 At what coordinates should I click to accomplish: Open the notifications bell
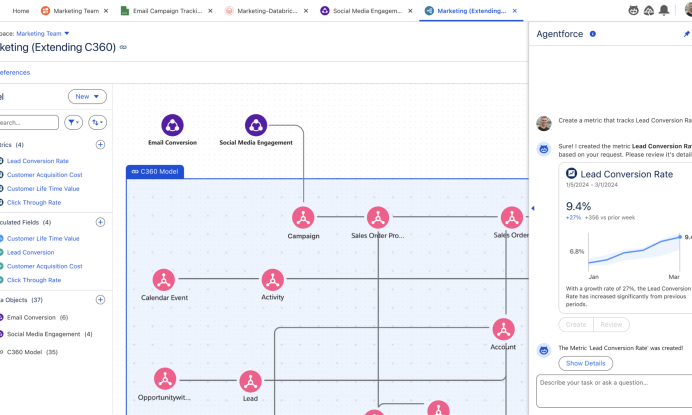coord(663,10)
